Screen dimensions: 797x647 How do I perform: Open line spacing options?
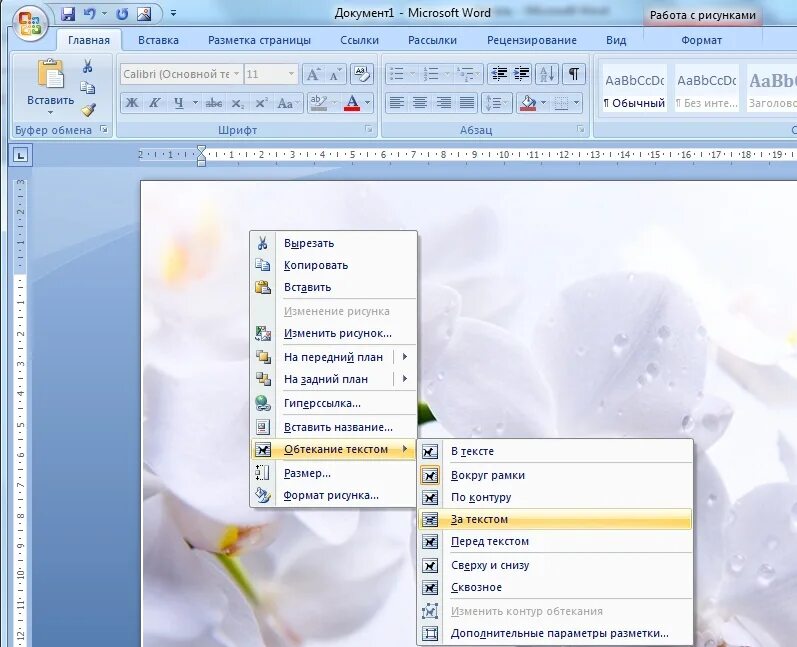pos(496,103)
